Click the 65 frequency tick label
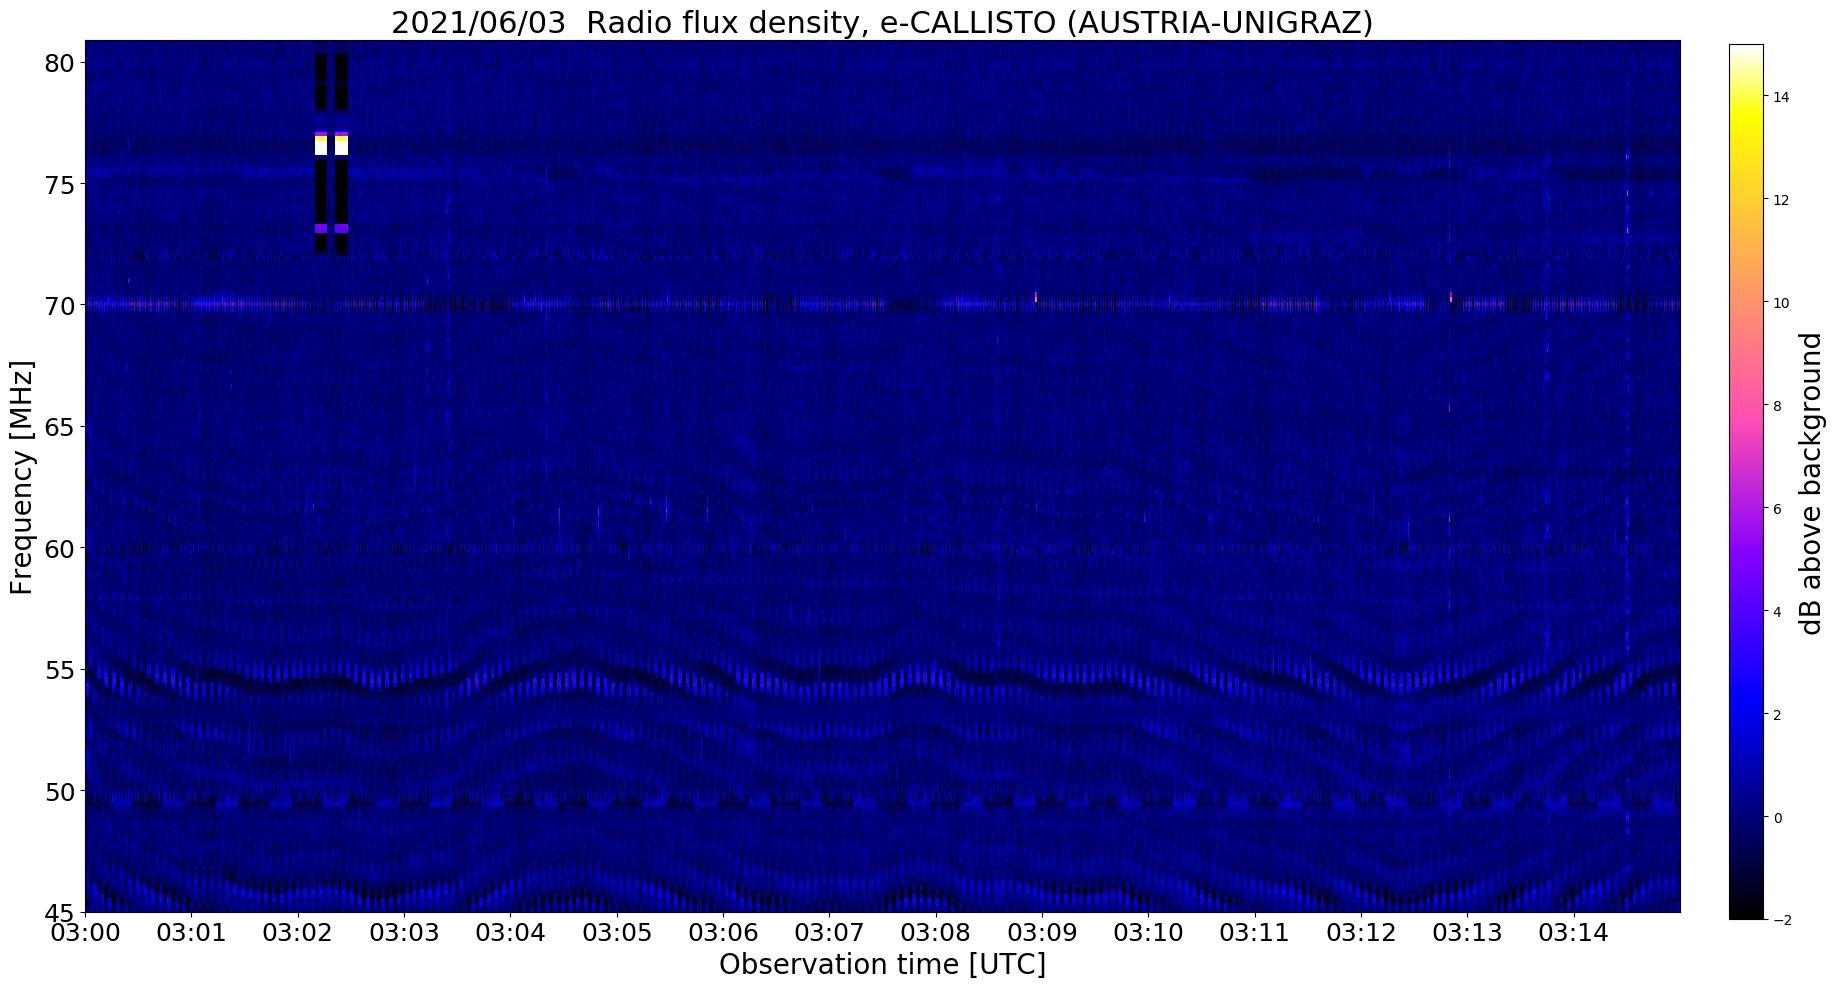Viewport: 1836px width, 989px height. pyautogui.click(x=59, y=427)
